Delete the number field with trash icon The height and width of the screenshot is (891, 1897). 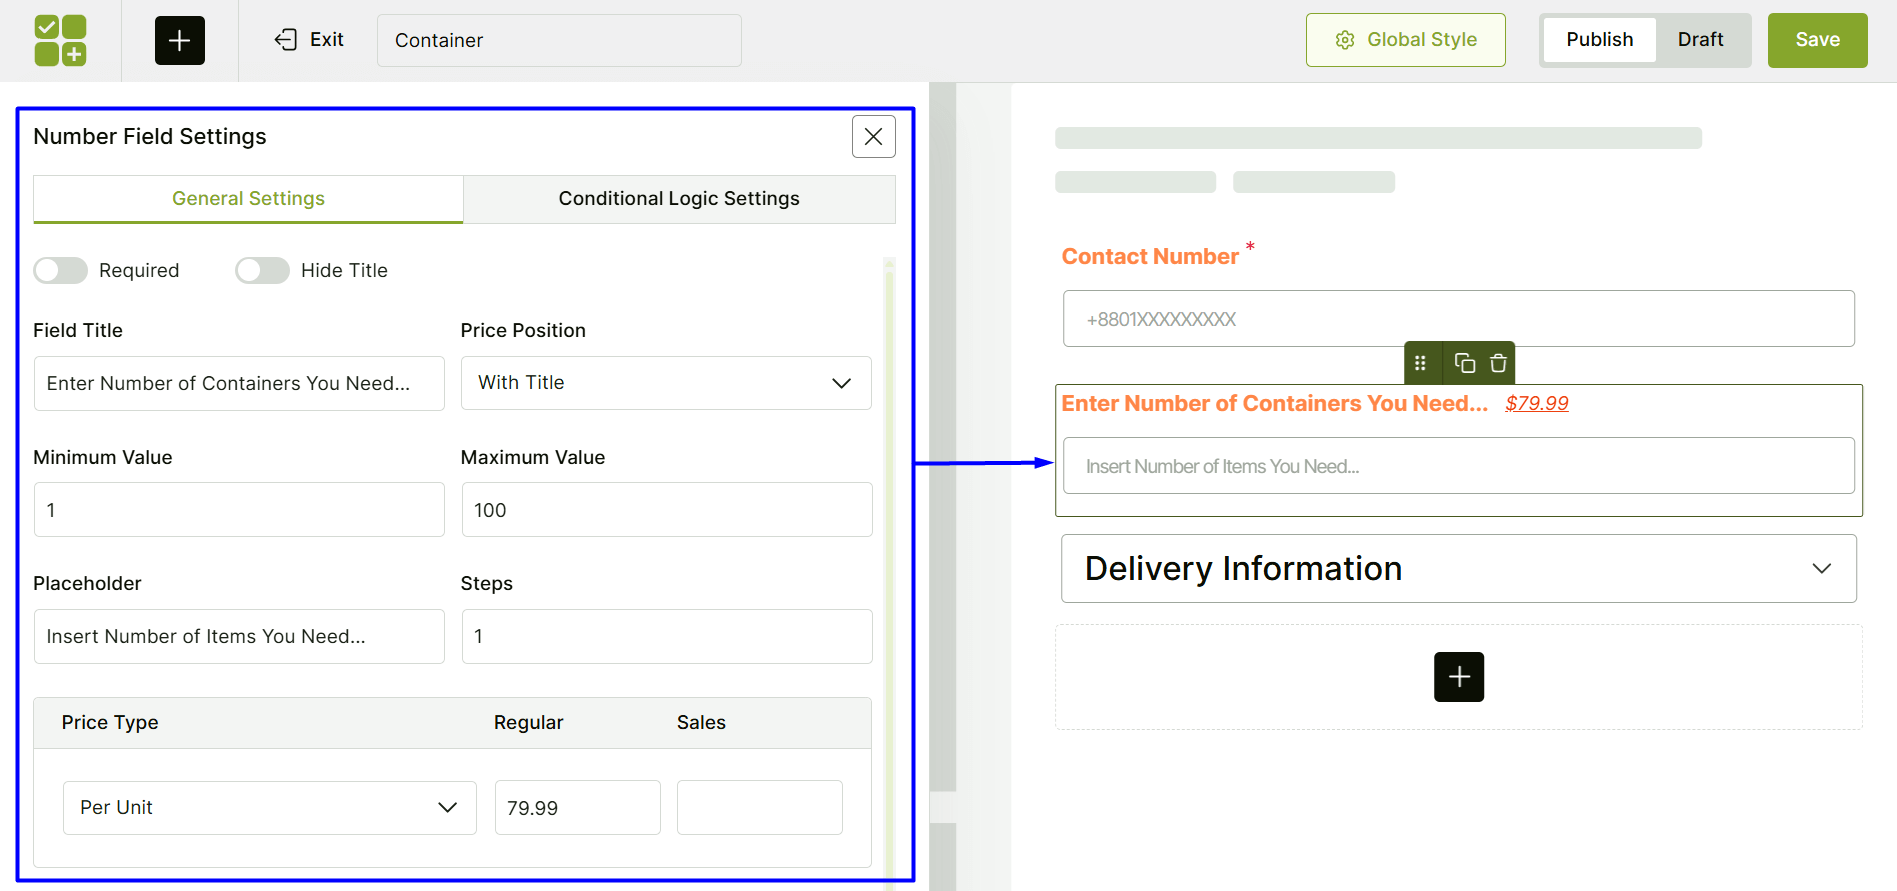[1498, 363]
